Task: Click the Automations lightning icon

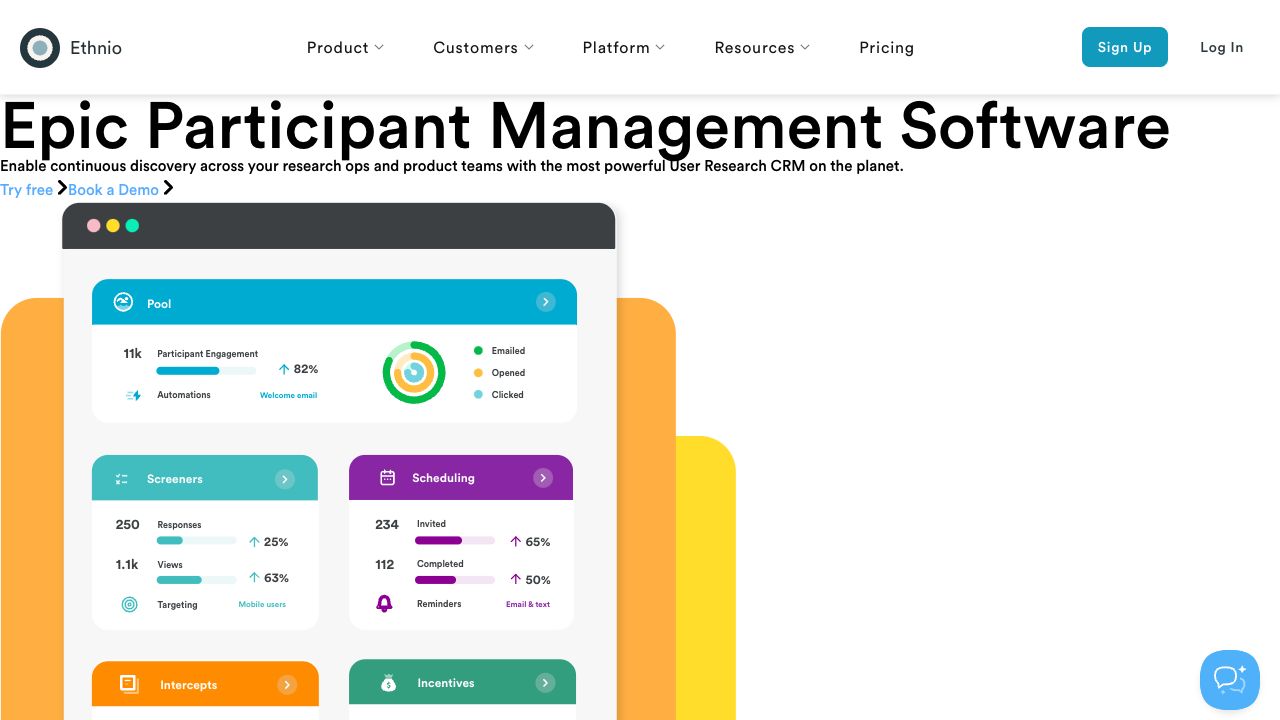Action: (133, 395)
